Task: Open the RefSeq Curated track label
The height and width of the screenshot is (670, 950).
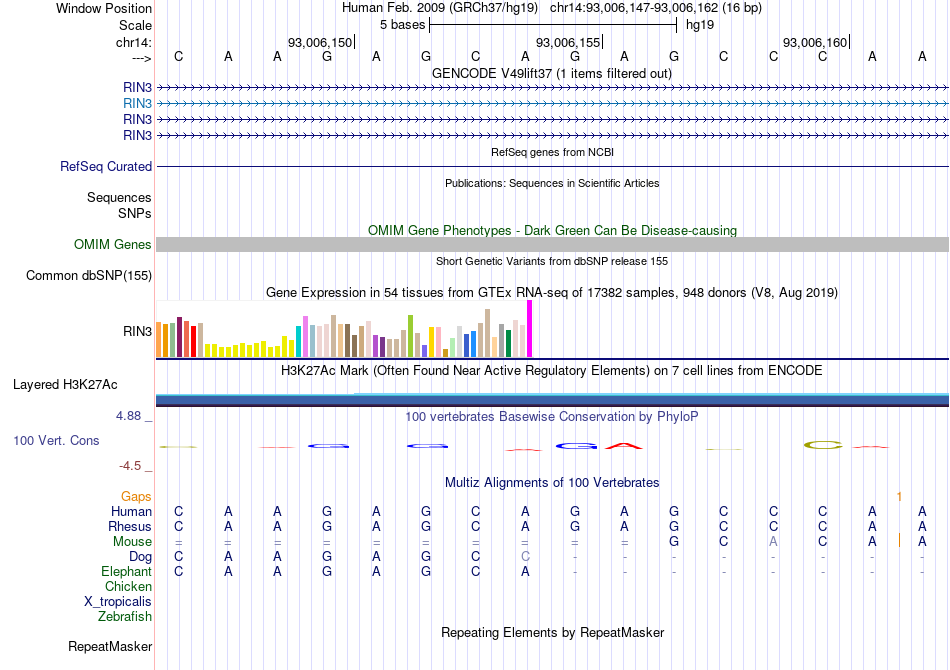Action: [105, 167]
